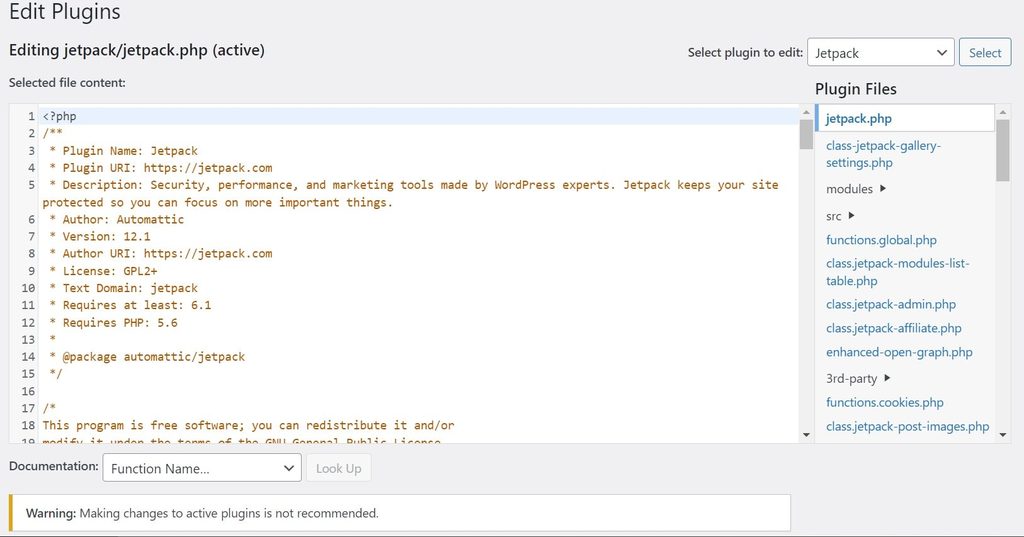Screen dimensions: 1024x537
Task: Click the 'Text Domain: jetpack' code line
Action: point(123,288)
